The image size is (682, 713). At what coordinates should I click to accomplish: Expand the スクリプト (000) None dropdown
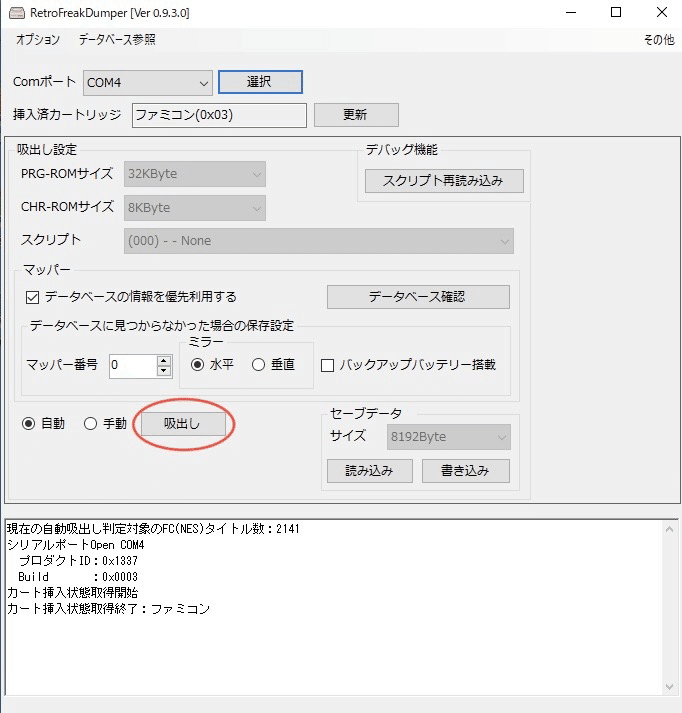319,241
